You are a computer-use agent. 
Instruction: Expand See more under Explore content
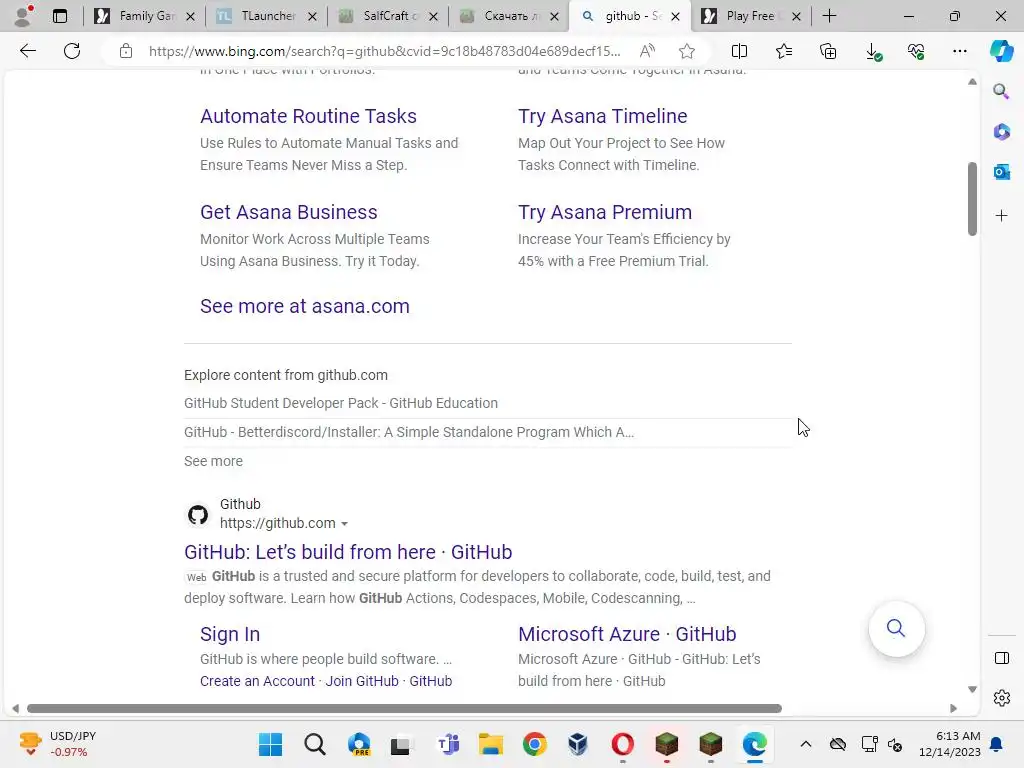[x=213, y=461]
